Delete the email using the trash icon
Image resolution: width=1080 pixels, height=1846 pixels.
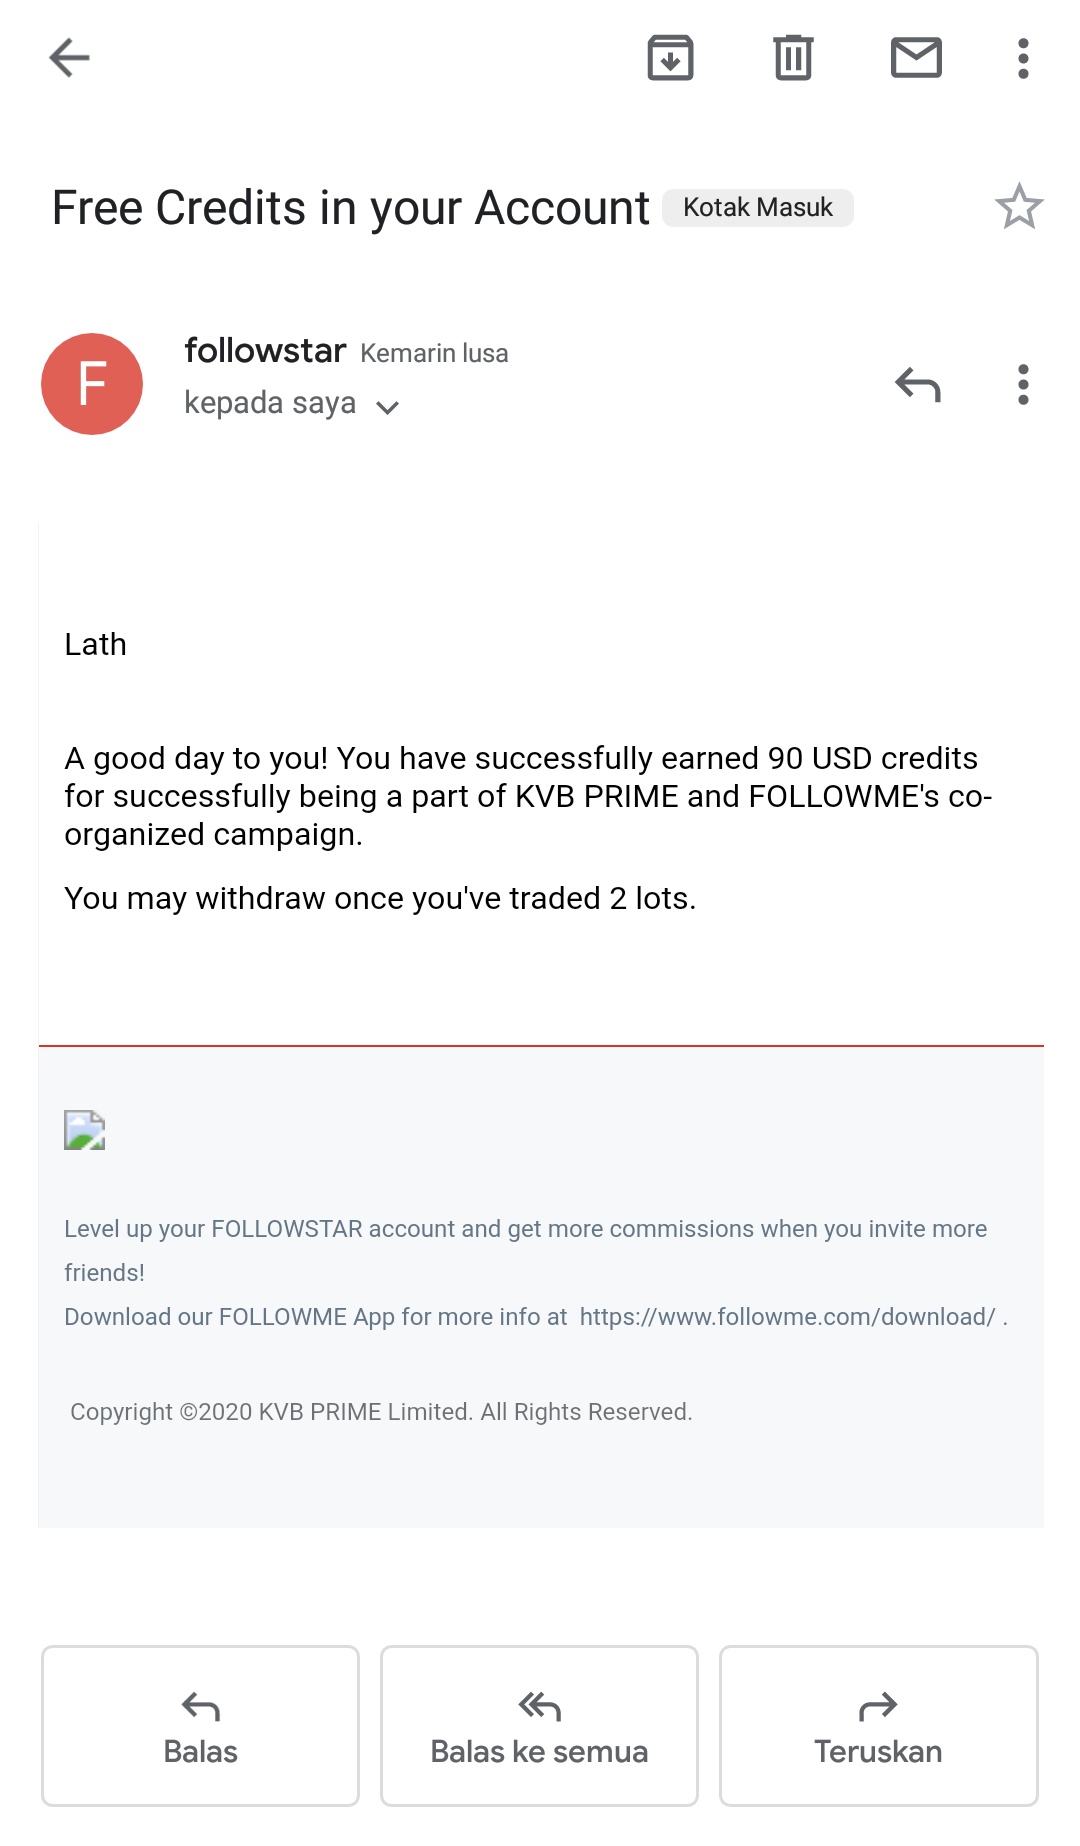tap(793, 58)
